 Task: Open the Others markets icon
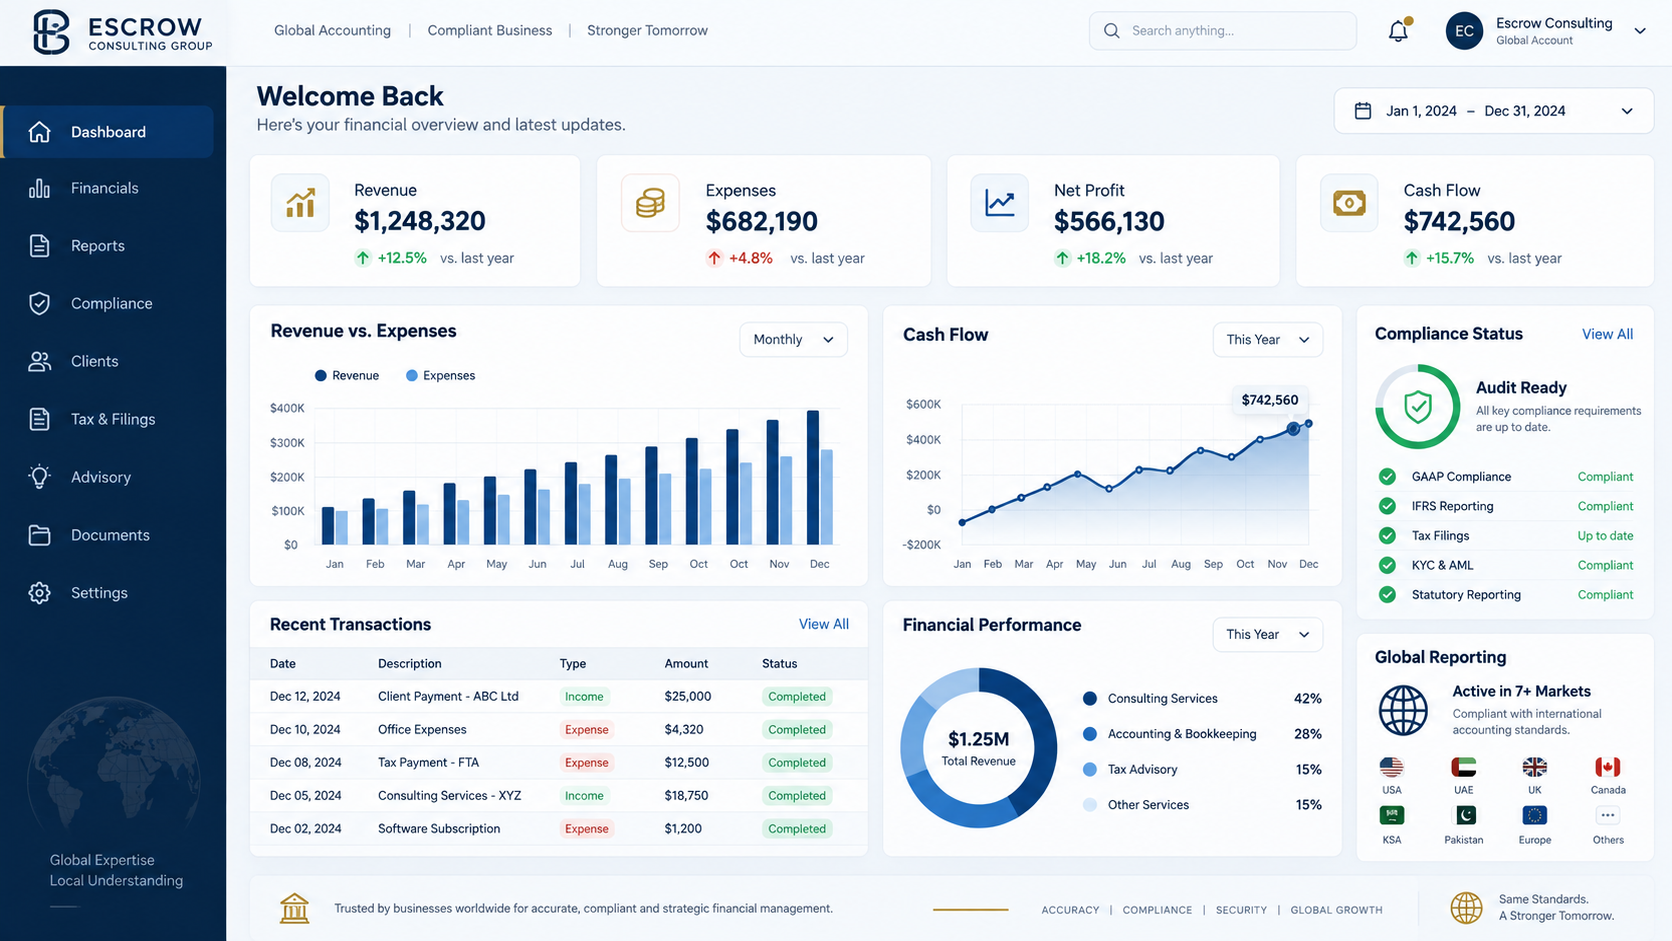[1607, 816]
